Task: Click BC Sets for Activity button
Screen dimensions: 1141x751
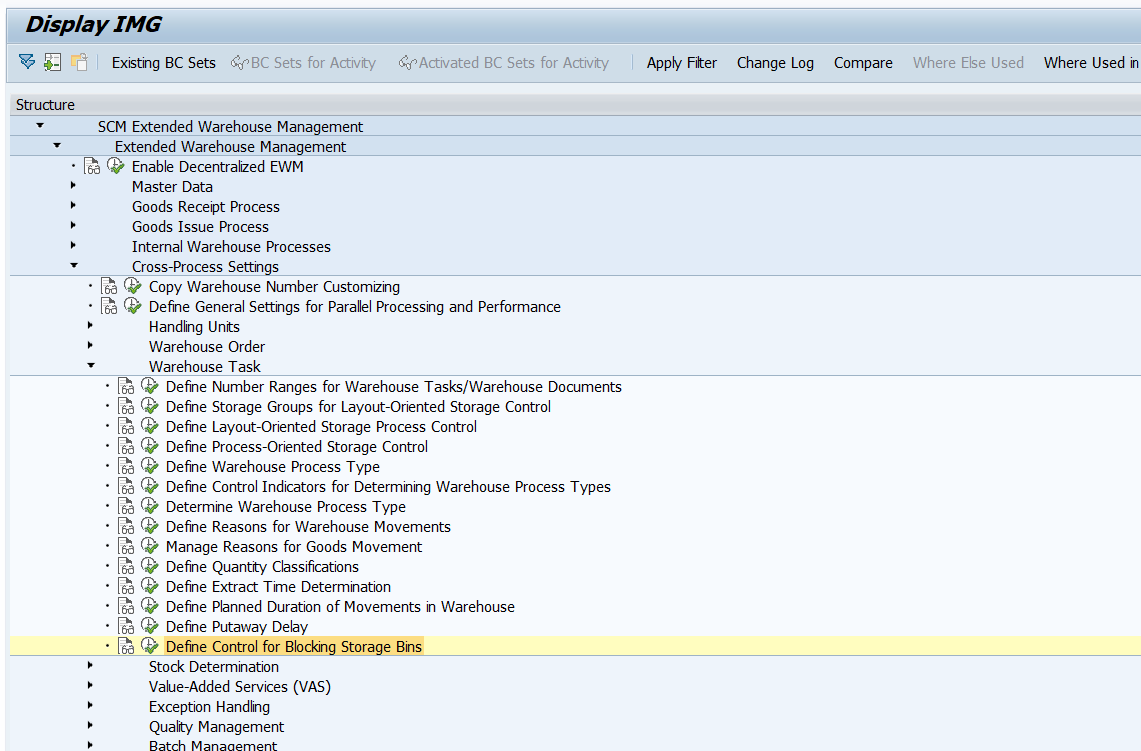Action: tap(303, 63)
